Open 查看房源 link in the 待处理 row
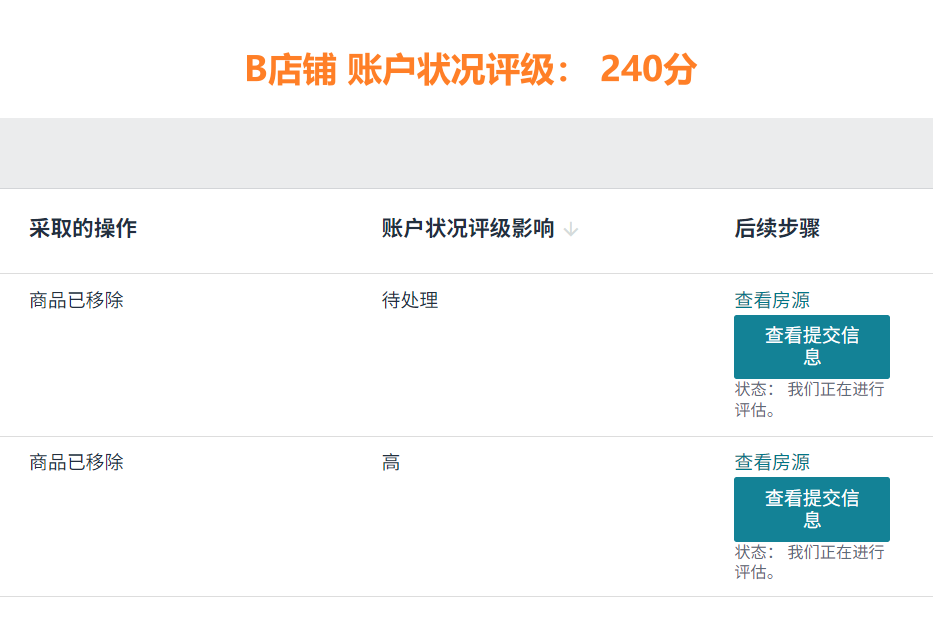The width and height of the screenshot is (933, 627). point(772,300)
